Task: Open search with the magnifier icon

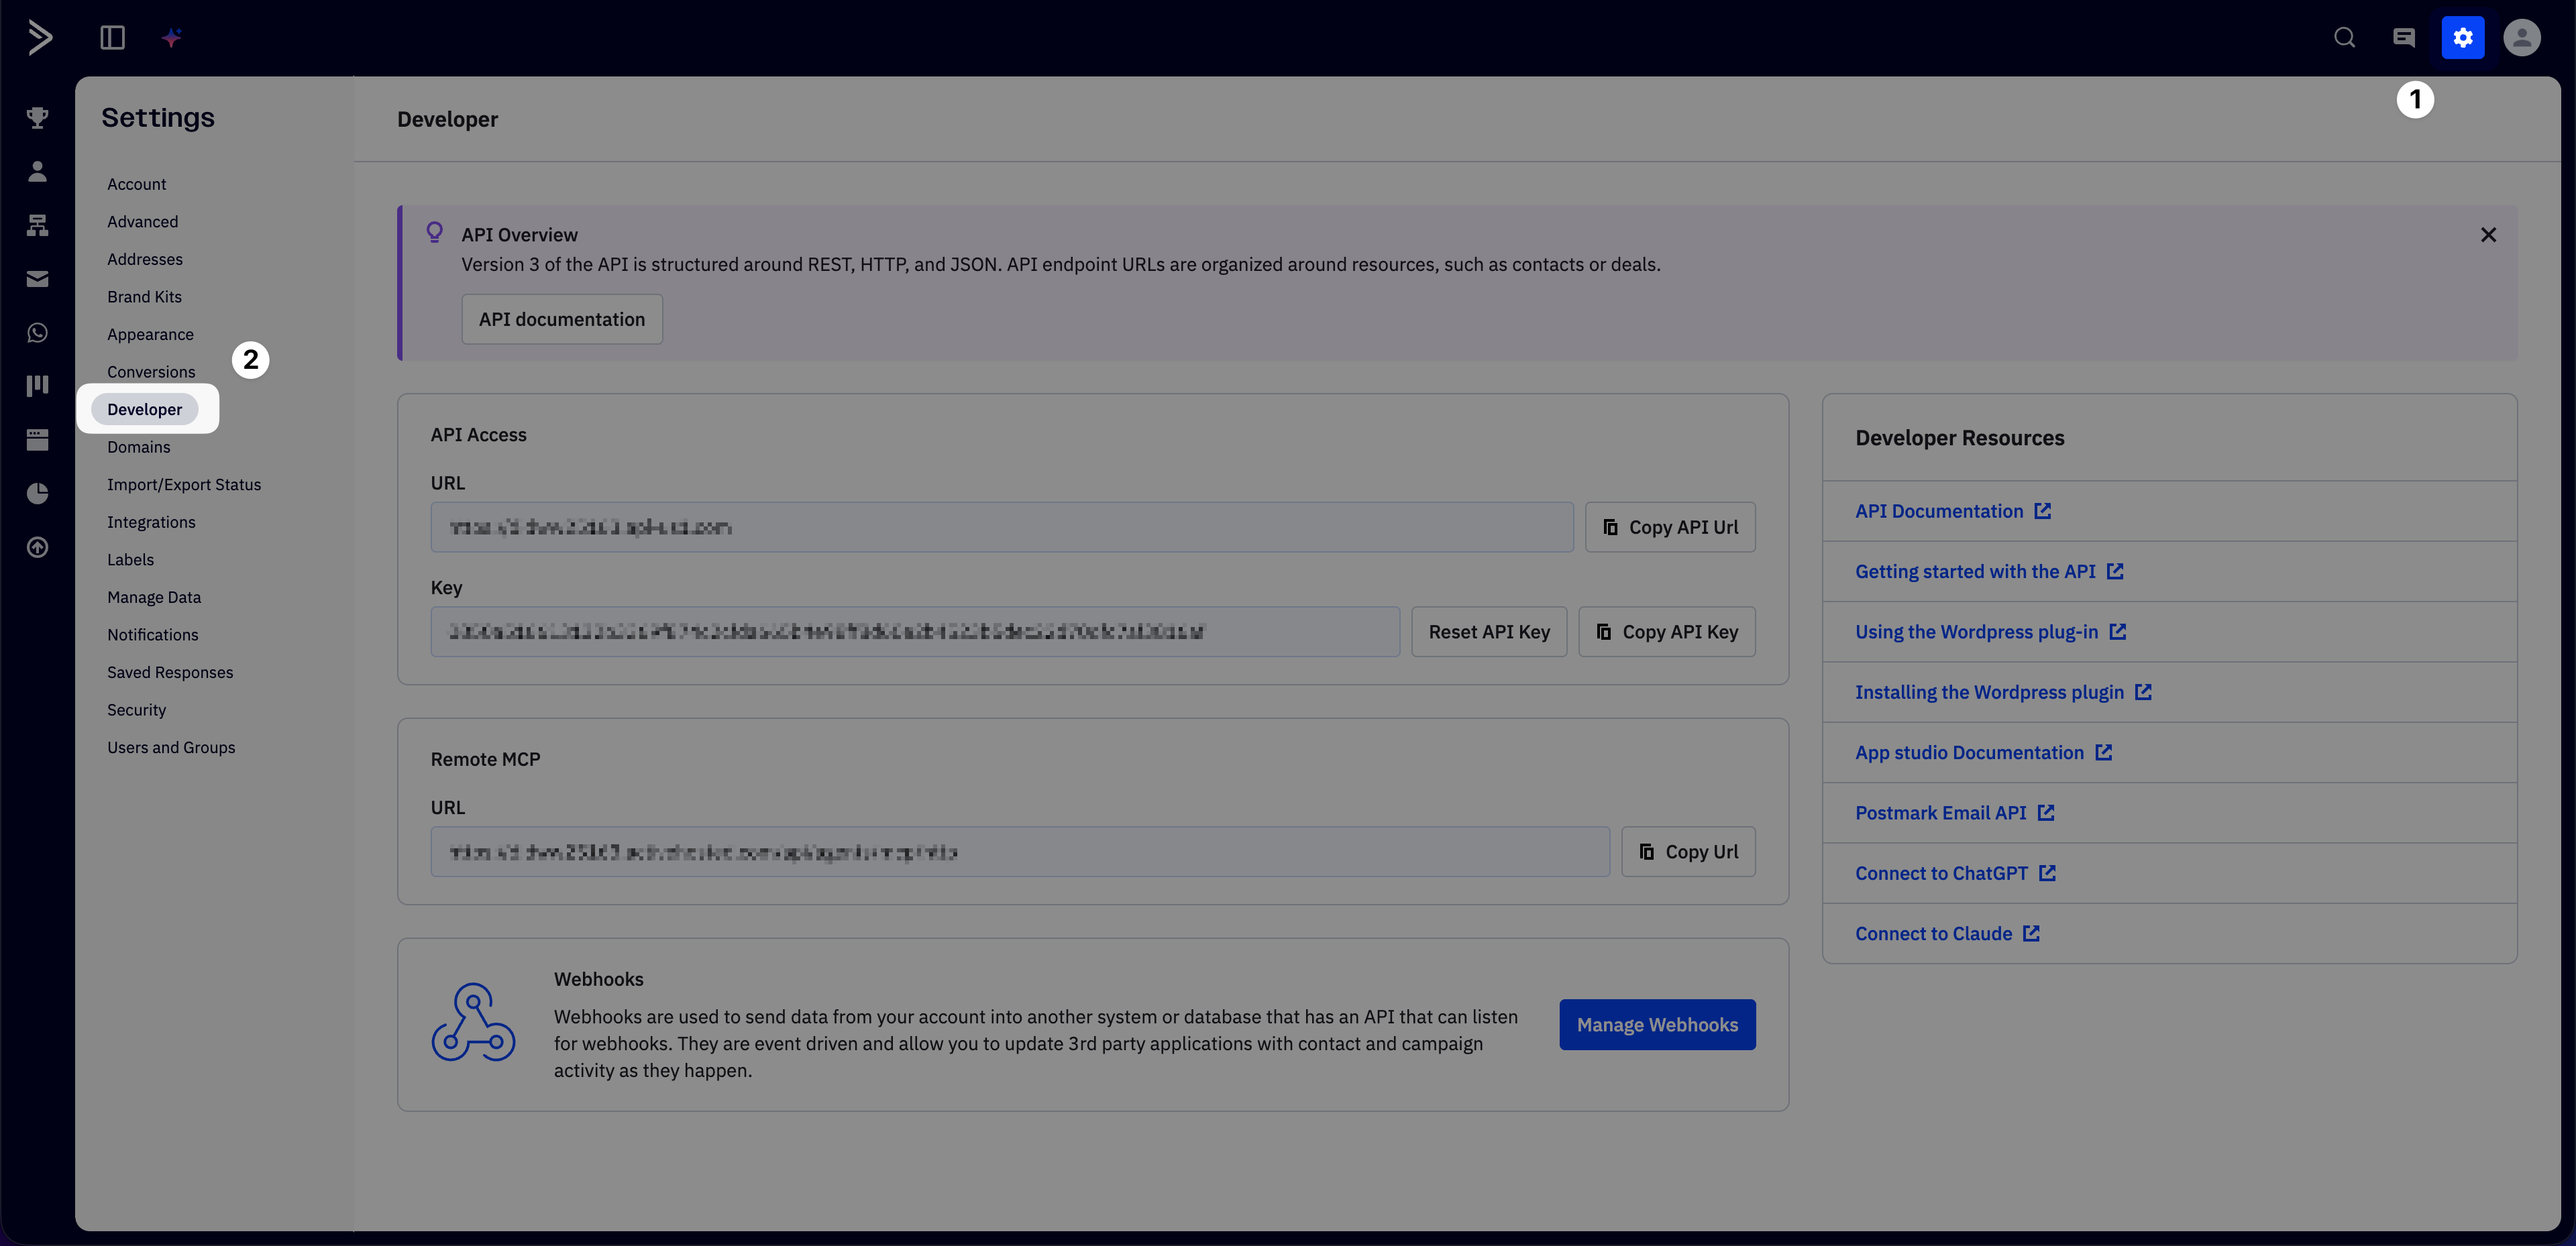Action: 2344,38
